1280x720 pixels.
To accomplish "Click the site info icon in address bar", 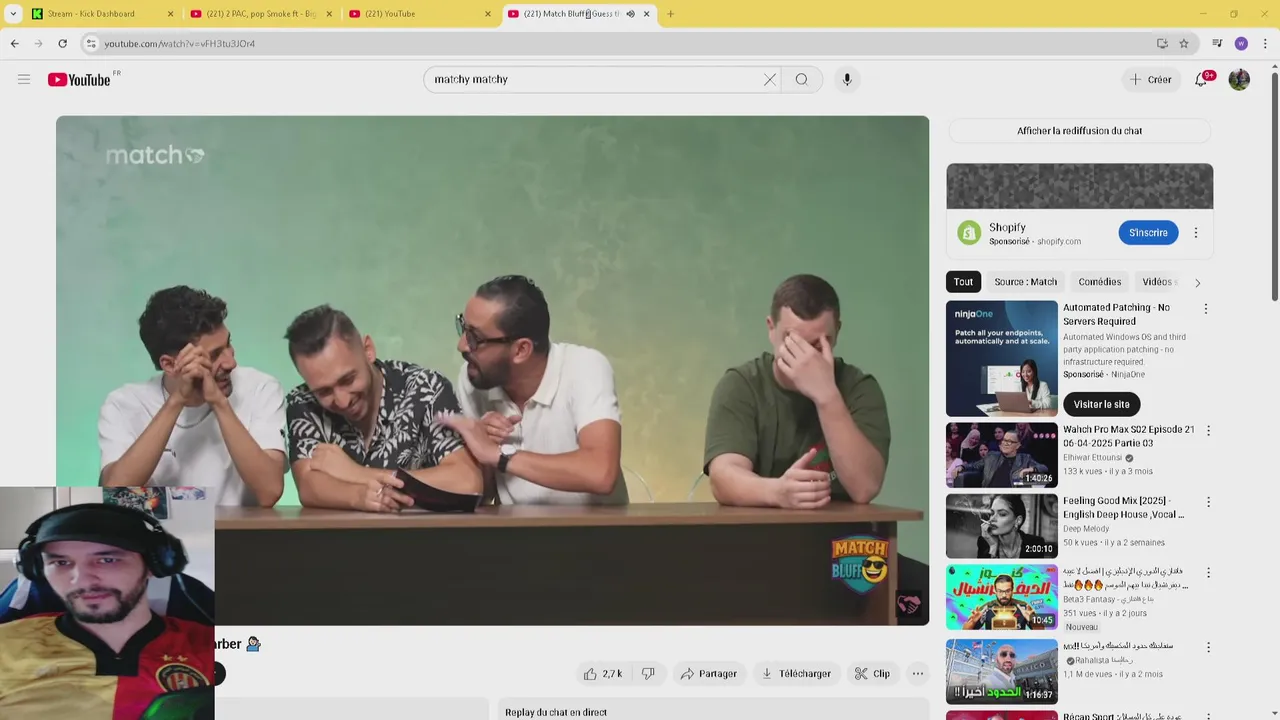I will [x=91, y=43].
